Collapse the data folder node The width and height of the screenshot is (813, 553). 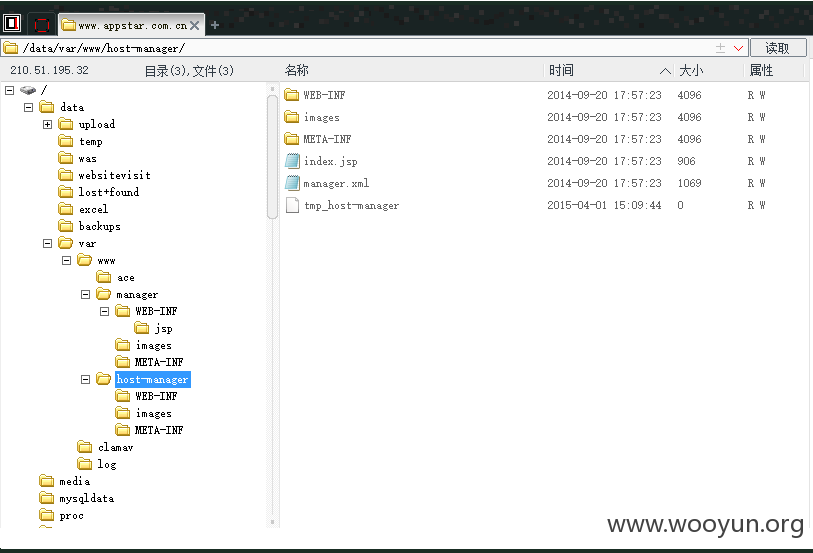coord(29,107)
